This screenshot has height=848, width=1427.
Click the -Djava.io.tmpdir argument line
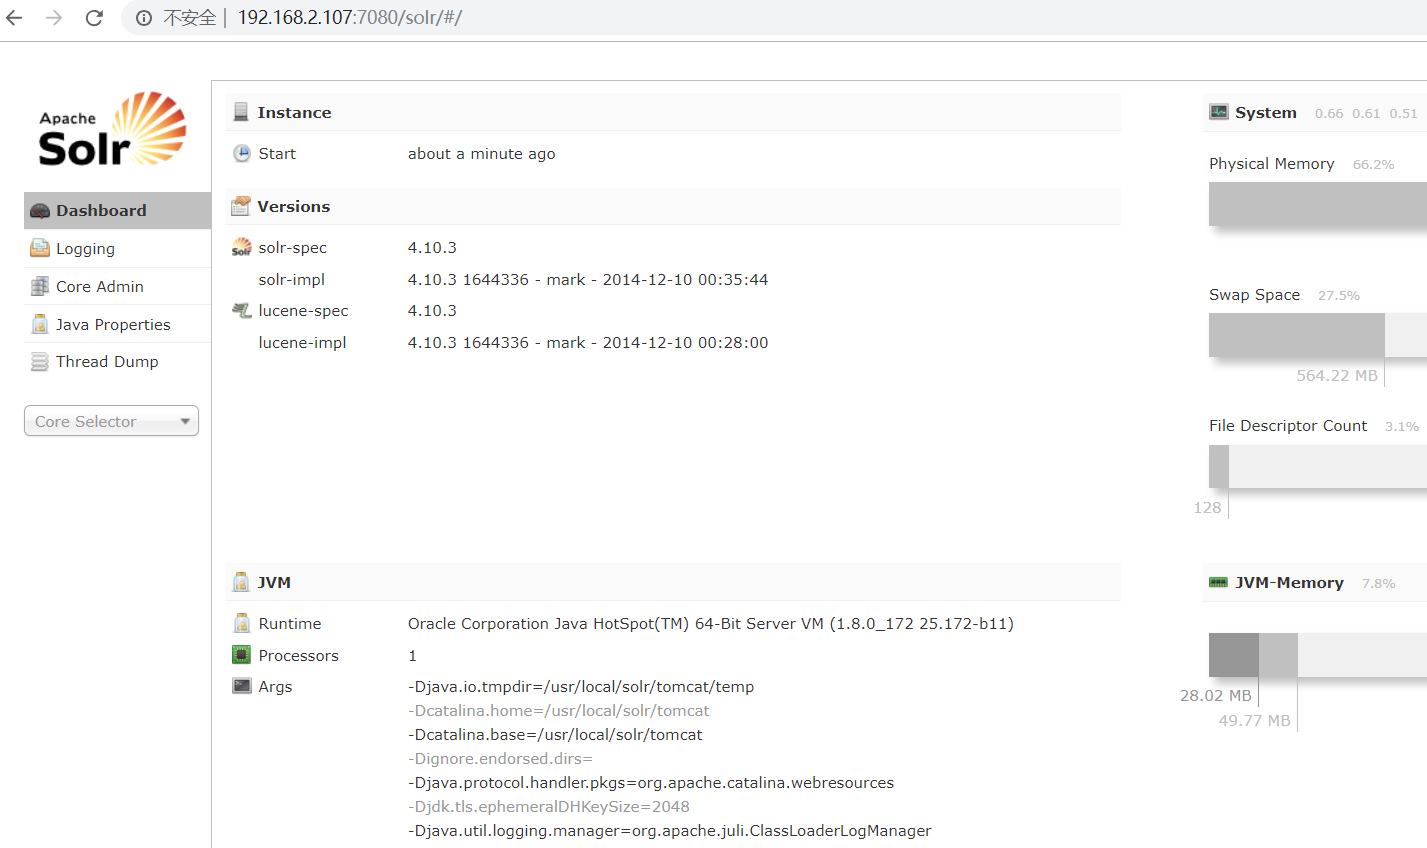tap(581, 687)
